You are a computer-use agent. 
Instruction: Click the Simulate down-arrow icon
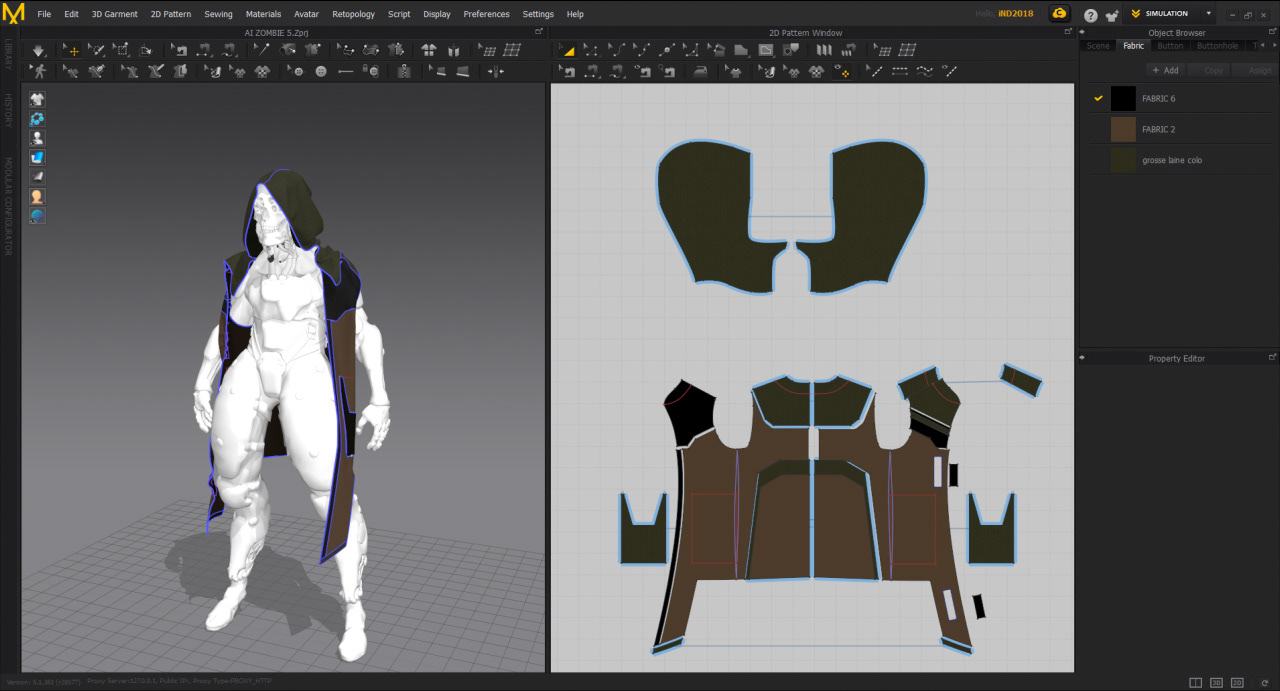click(x=38, y=50)
